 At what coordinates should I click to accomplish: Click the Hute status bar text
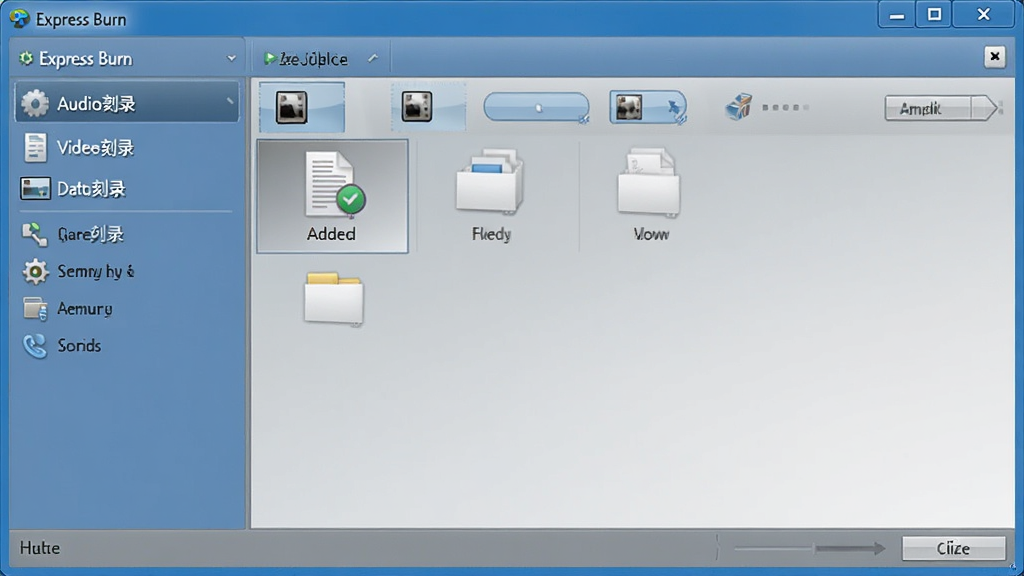pyautogui.click(x=40, y=547)
